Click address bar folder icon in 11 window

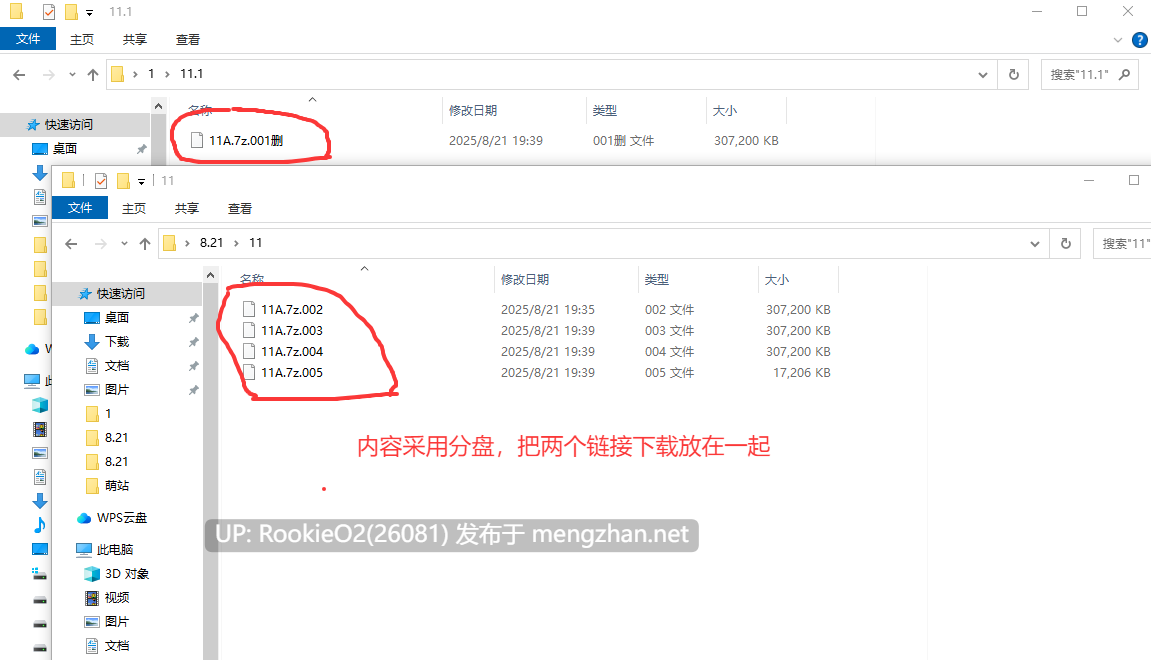(x=170, y=243)
